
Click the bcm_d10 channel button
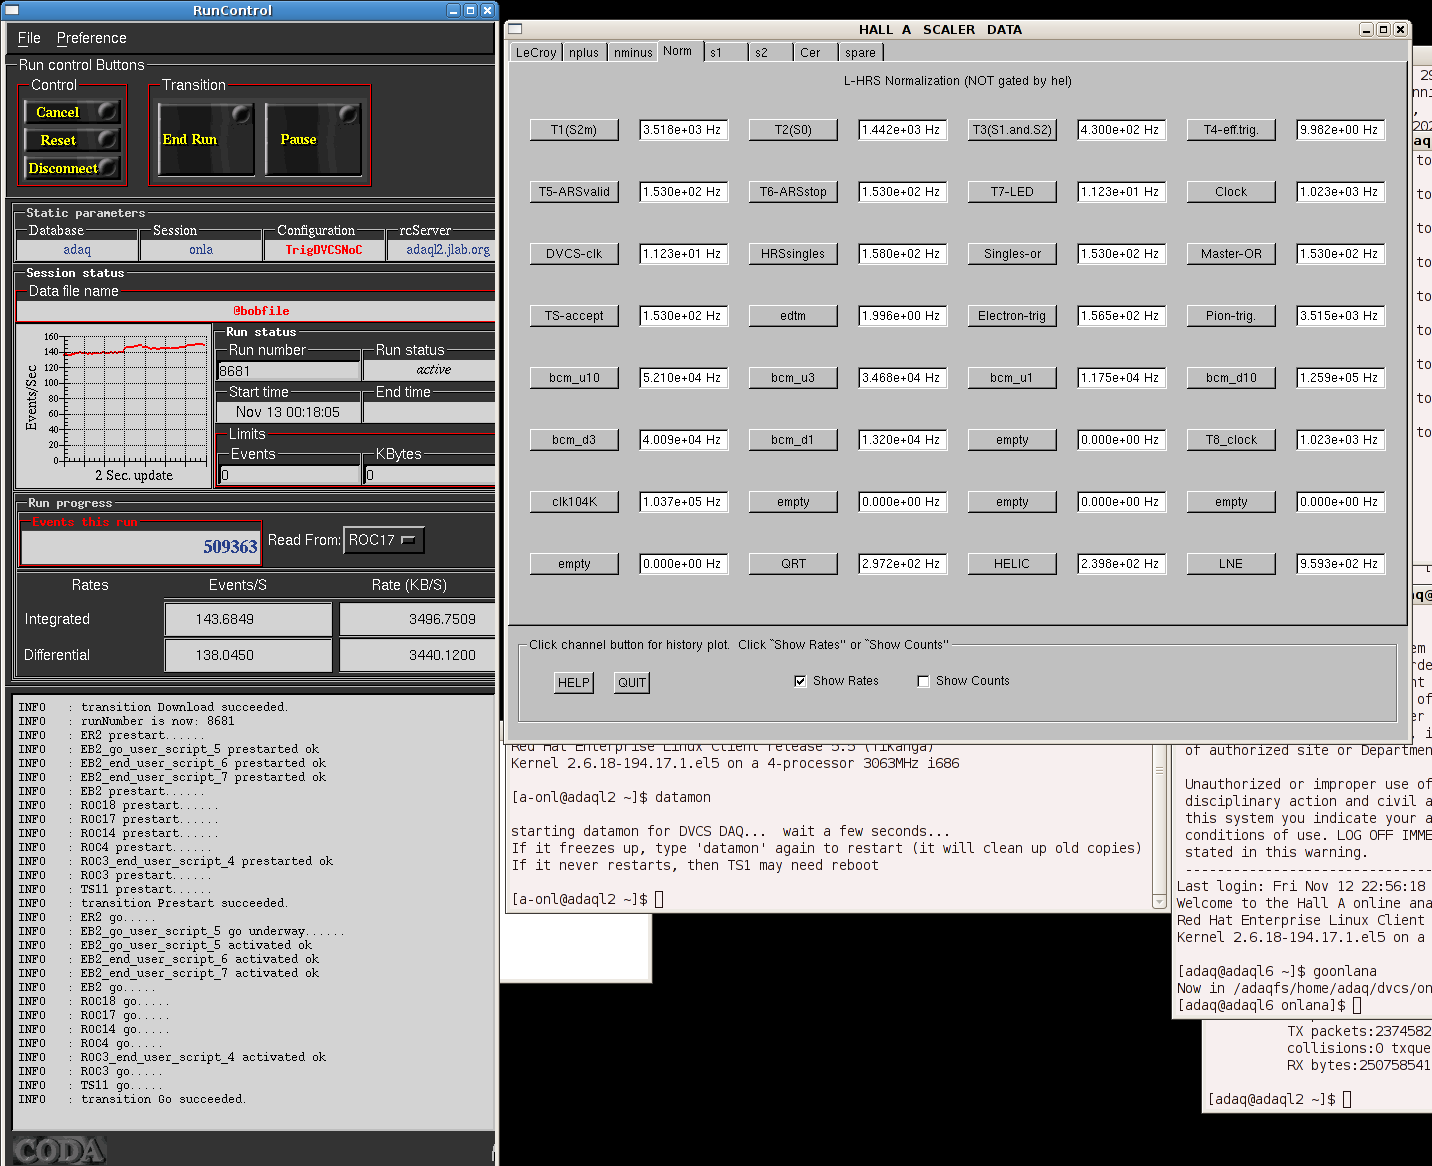click(1231, 378)
